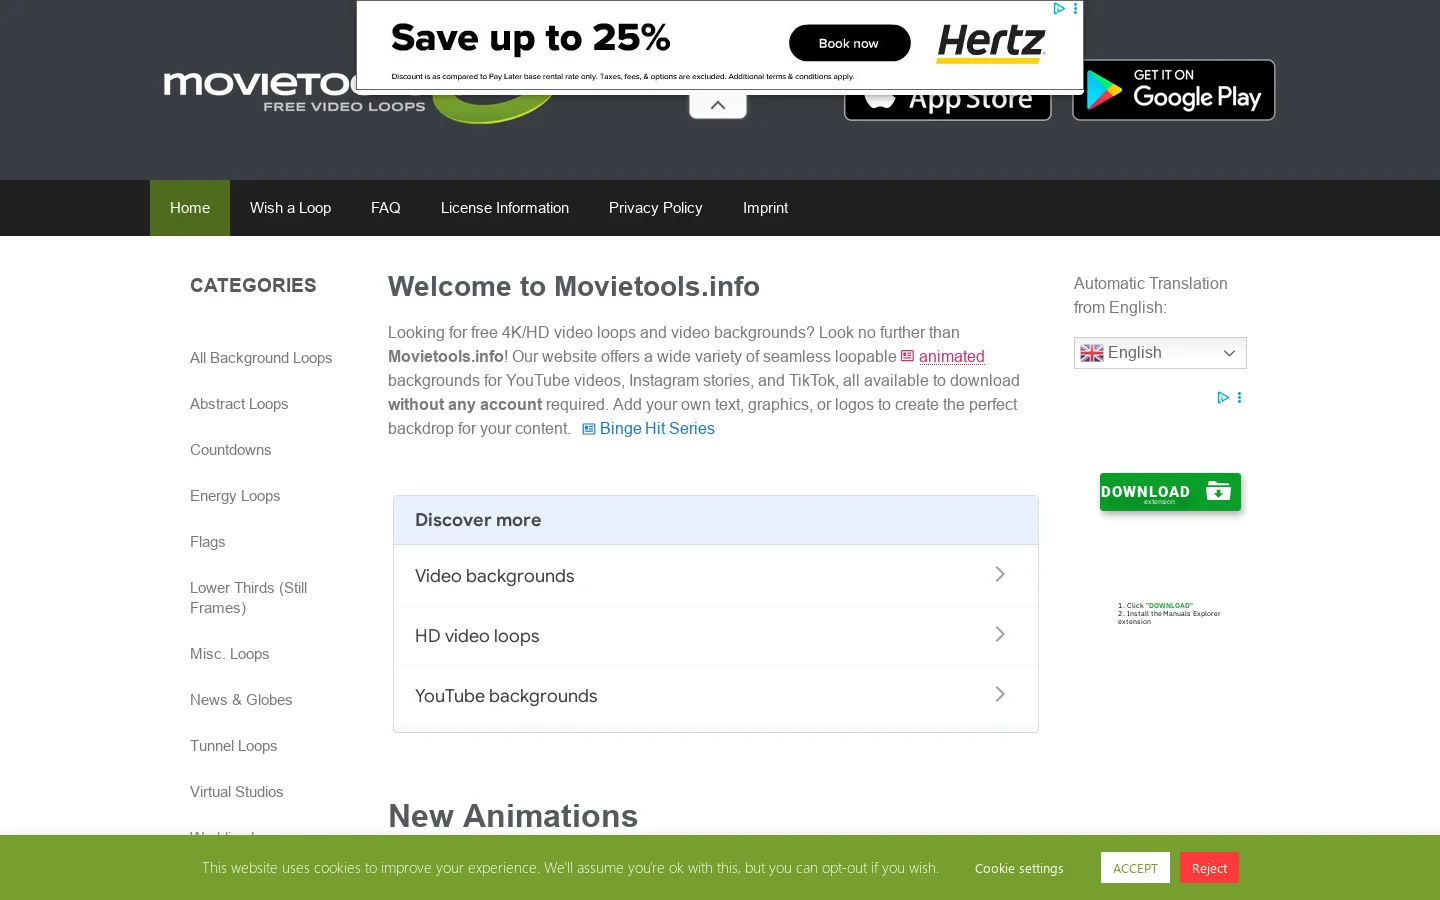The image size is (1440, 900).
Task: Click the AdChoices icon on Hertz banner
Action: click(x=1058, y=8)
